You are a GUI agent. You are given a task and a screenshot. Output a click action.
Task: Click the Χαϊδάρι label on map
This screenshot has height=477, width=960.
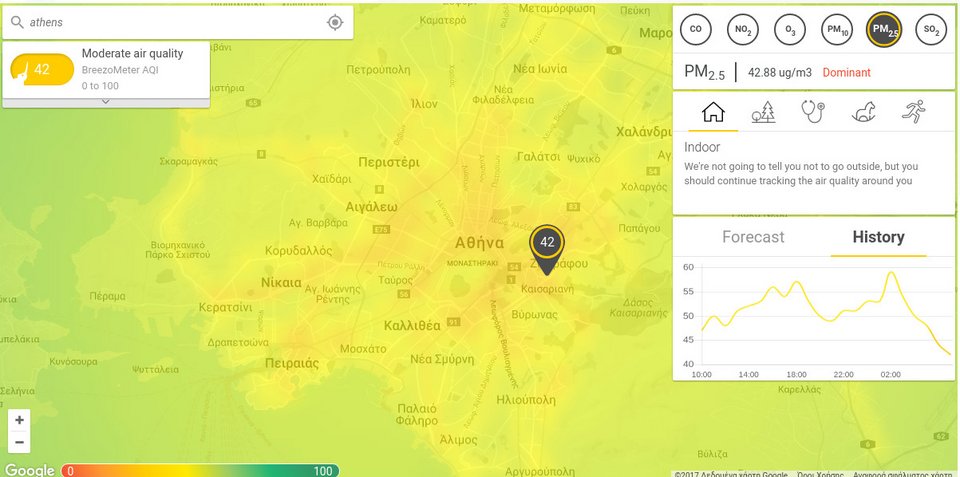tap(332, 179)
